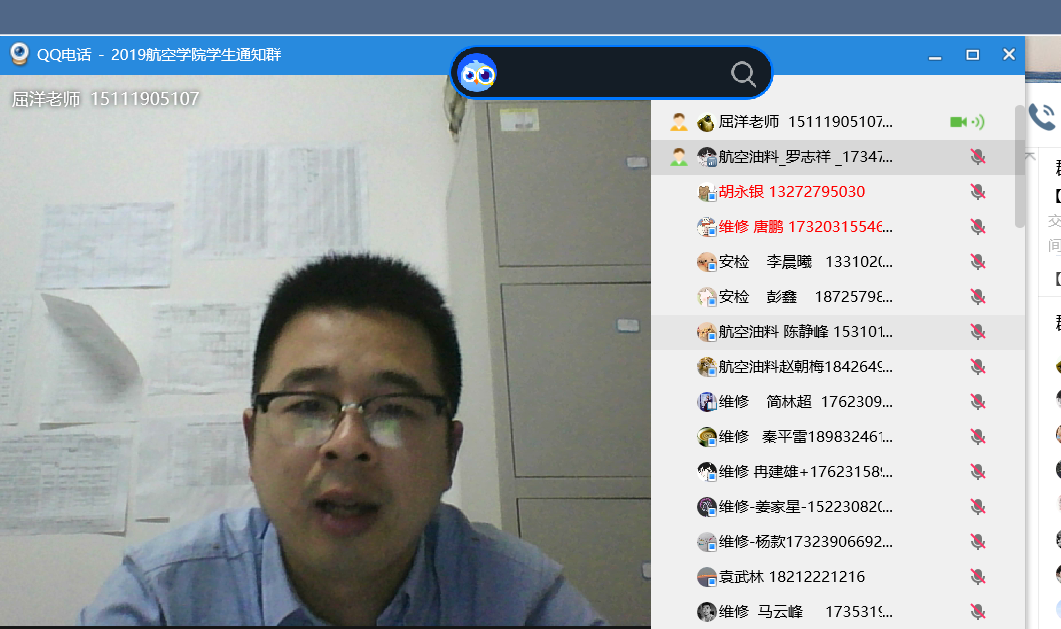Click the QQ电话 penguin logo in title bar
The height and width of the screenshot is (629, 1061).
pos(19,54)
